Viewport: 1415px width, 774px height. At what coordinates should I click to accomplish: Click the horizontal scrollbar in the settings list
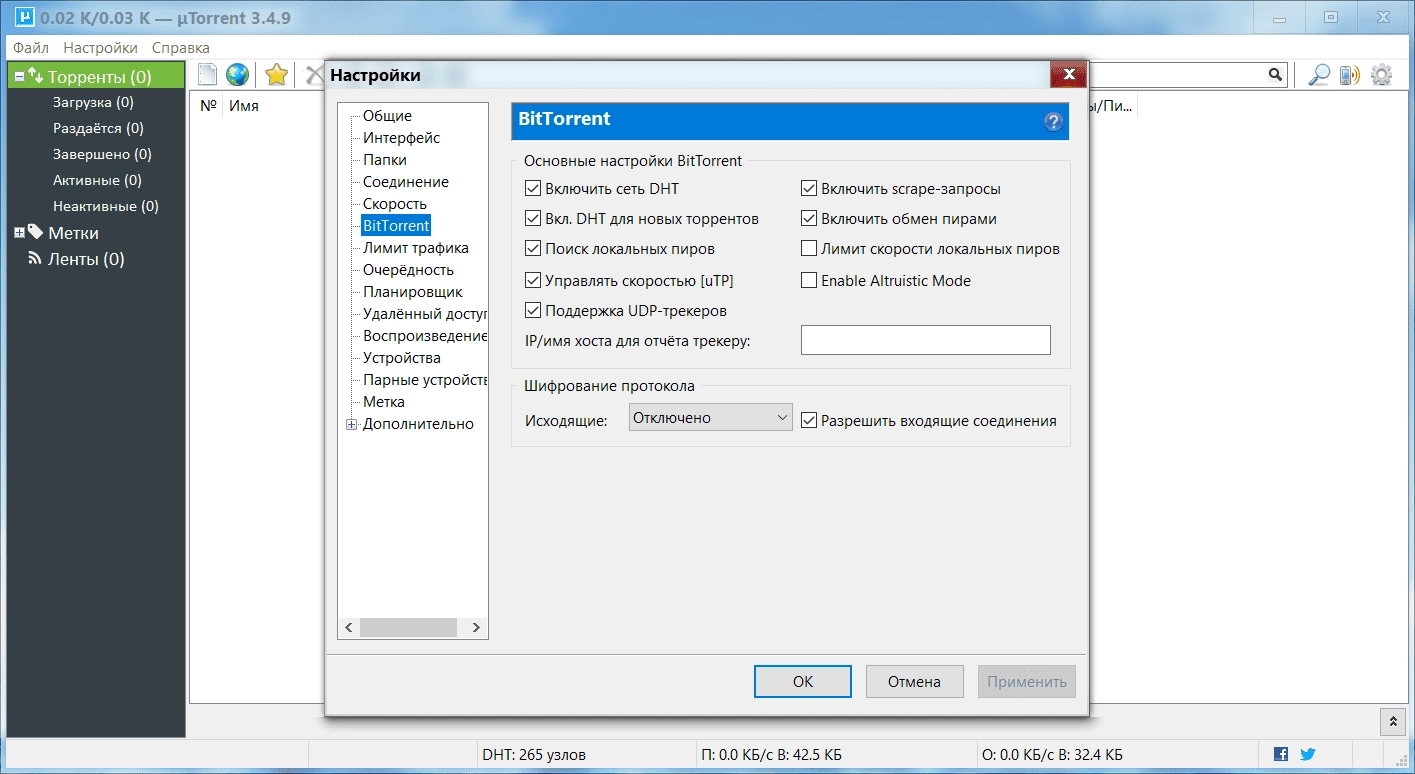pyautogui.click(x=409, y=627)
